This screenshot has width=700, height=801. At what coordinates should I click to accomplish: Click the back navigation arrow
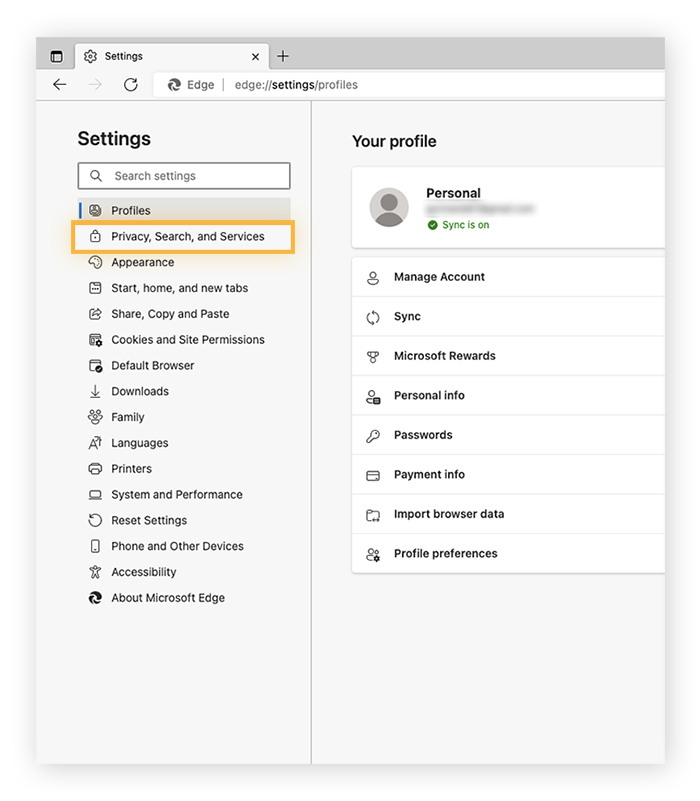59,85
